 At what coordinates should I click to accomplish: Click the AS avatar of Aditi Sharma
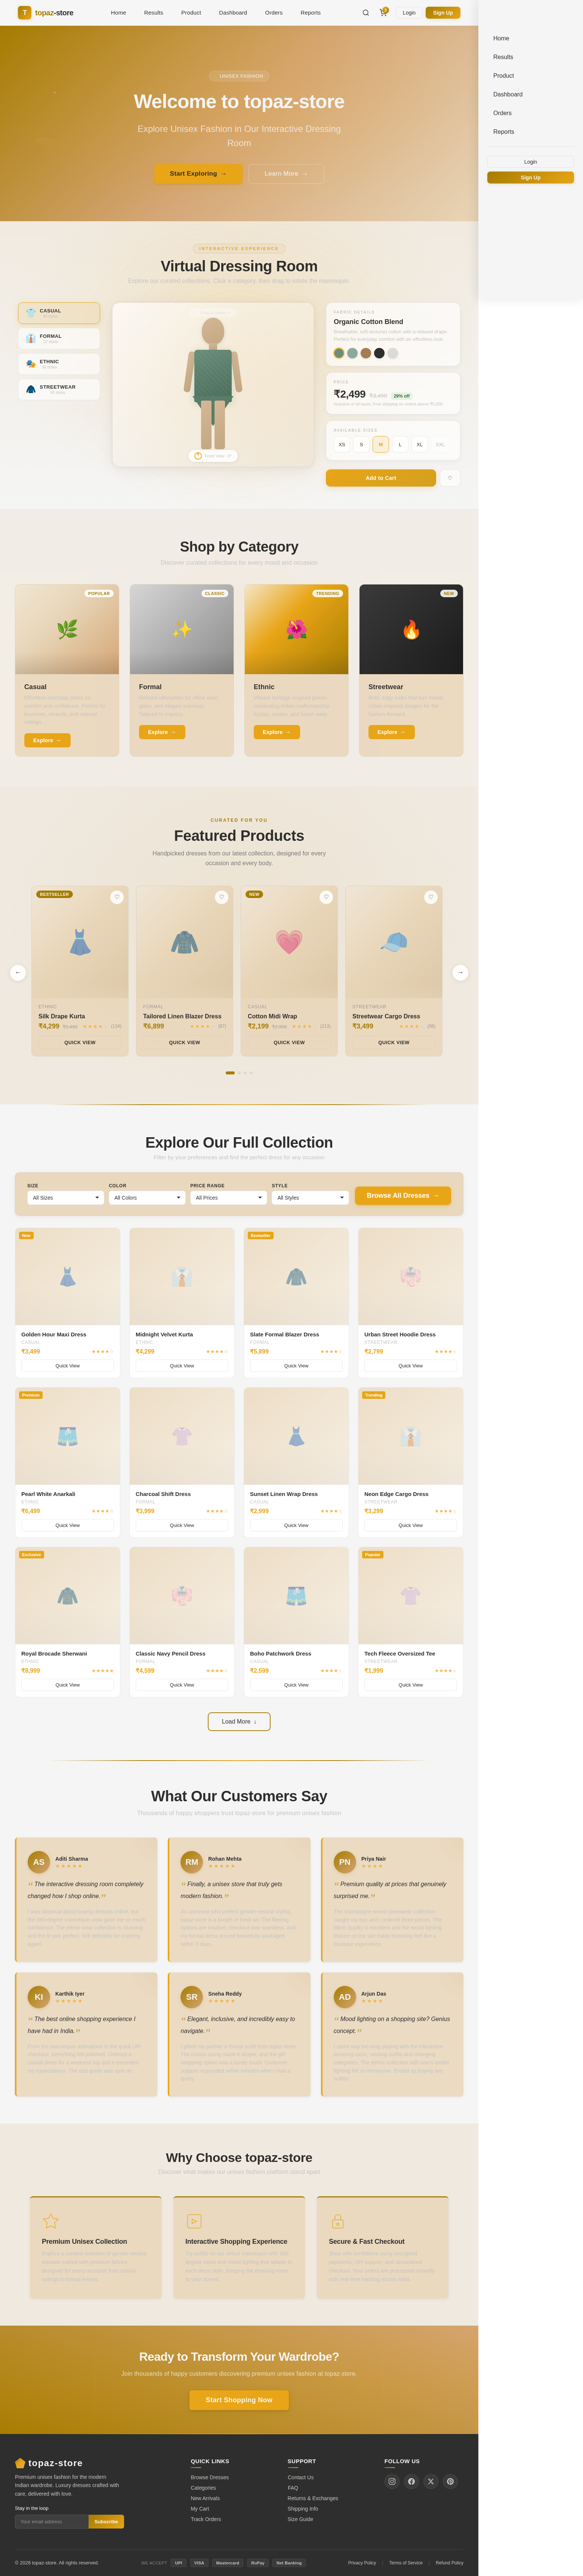(x=39, y=1862)
